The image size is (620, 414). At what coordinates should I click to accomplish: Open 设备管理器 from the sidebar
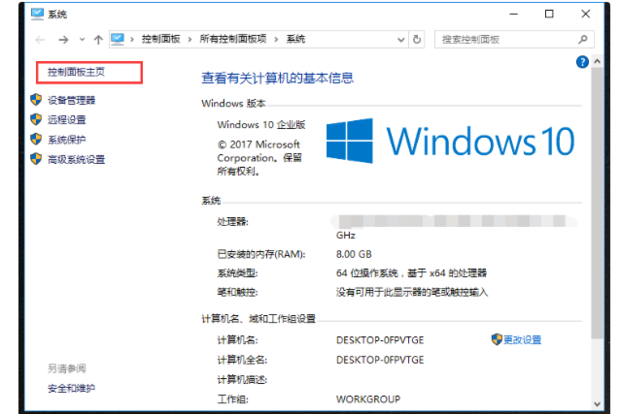[x=72, y=100]
